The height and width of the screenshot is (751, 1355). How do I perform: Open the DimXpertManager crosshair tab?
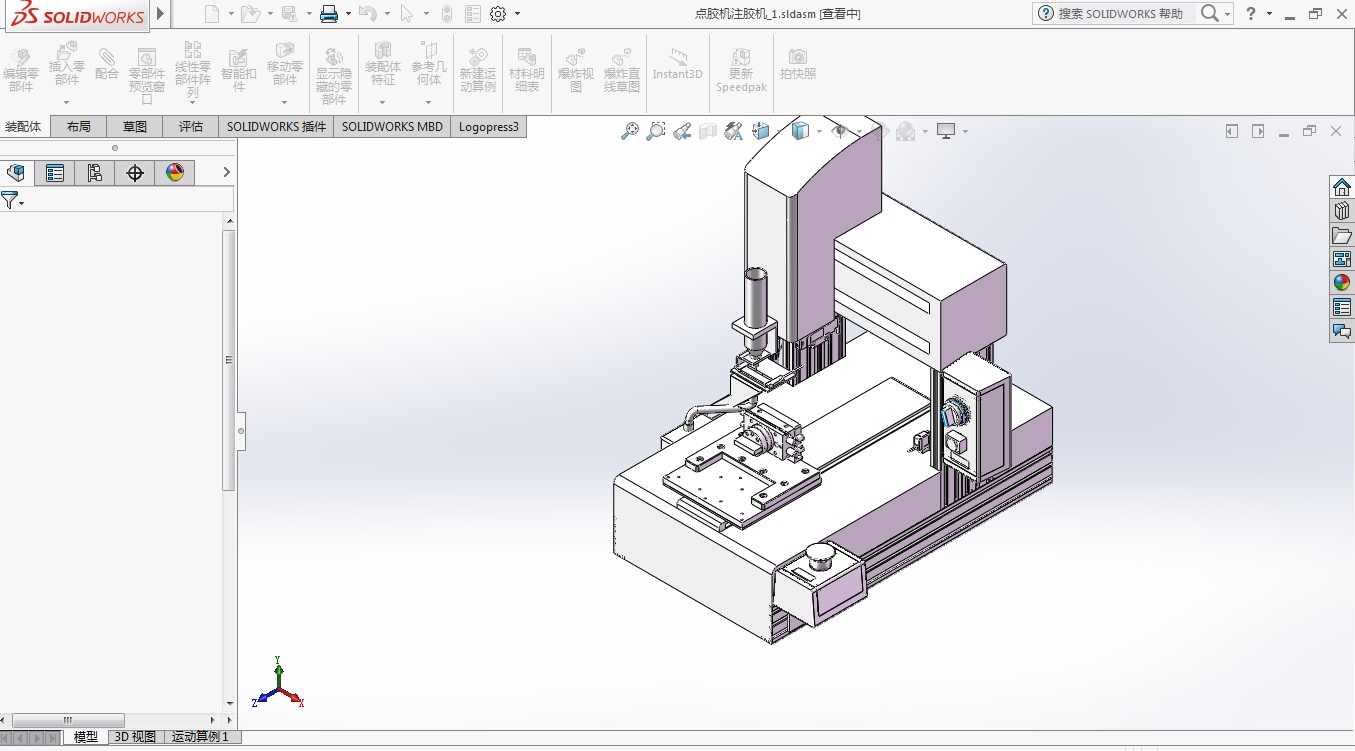coord(135,173)
